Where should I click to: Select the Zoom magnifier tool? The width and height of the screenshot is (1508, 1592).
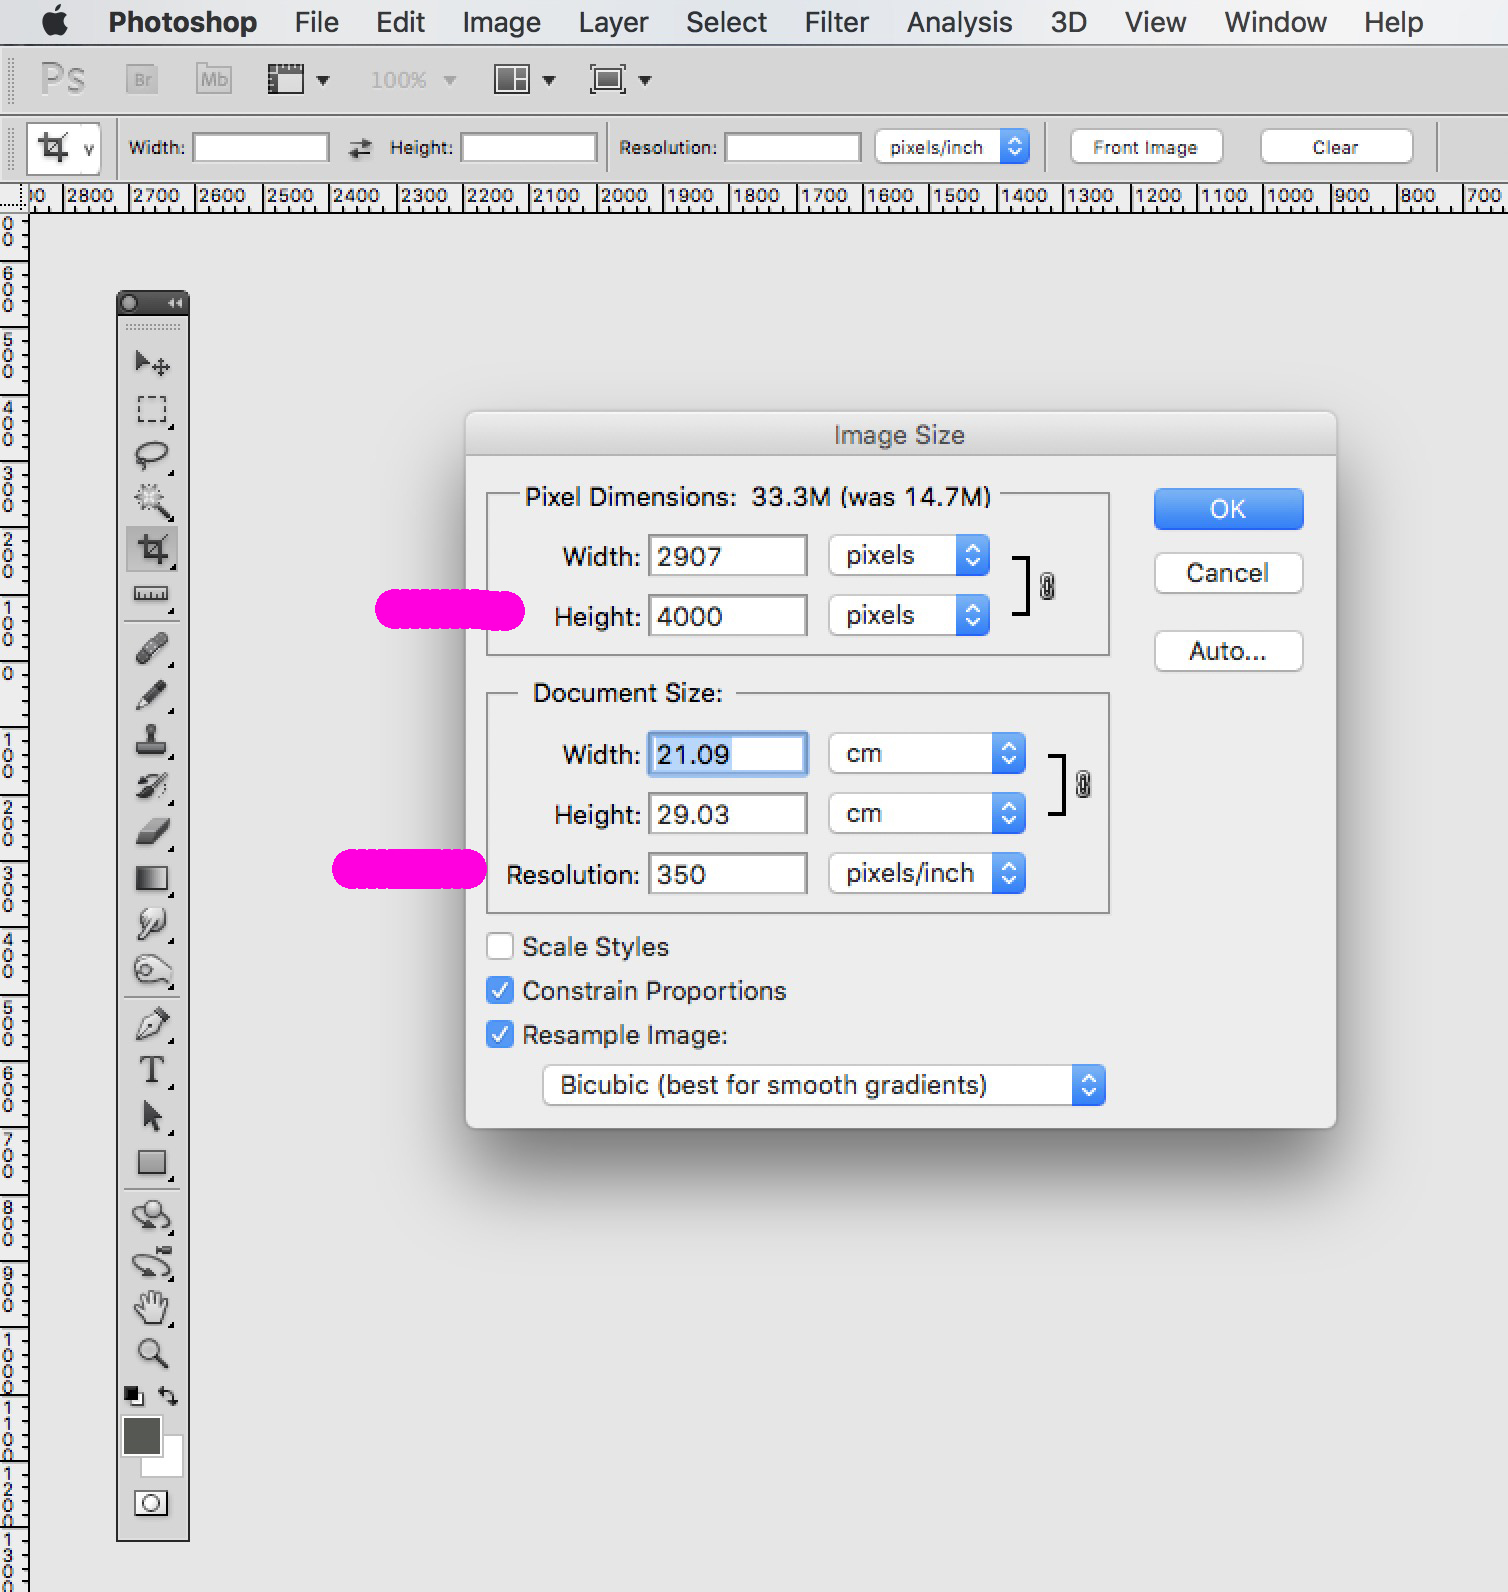[151, 1353]
